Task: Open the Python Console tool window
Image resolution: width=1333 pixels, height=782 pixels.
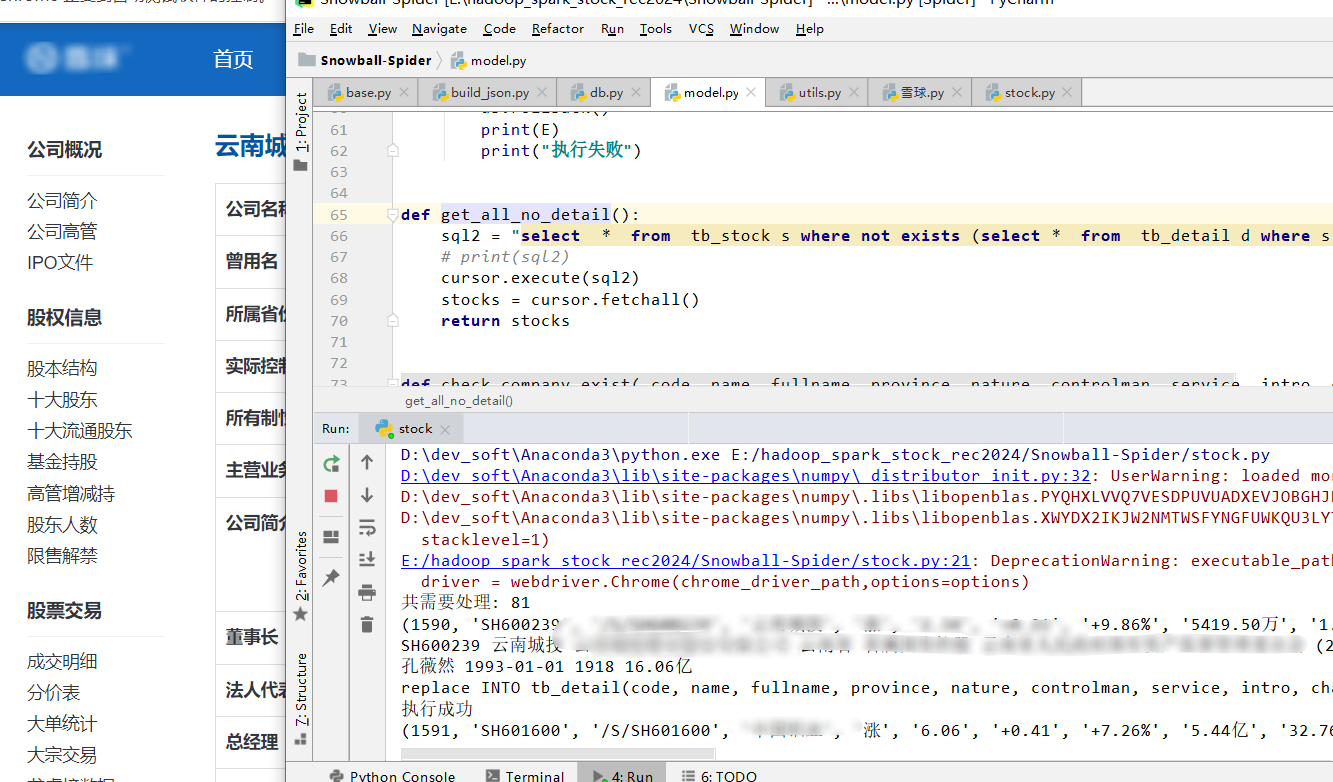Action: (392, 776)
